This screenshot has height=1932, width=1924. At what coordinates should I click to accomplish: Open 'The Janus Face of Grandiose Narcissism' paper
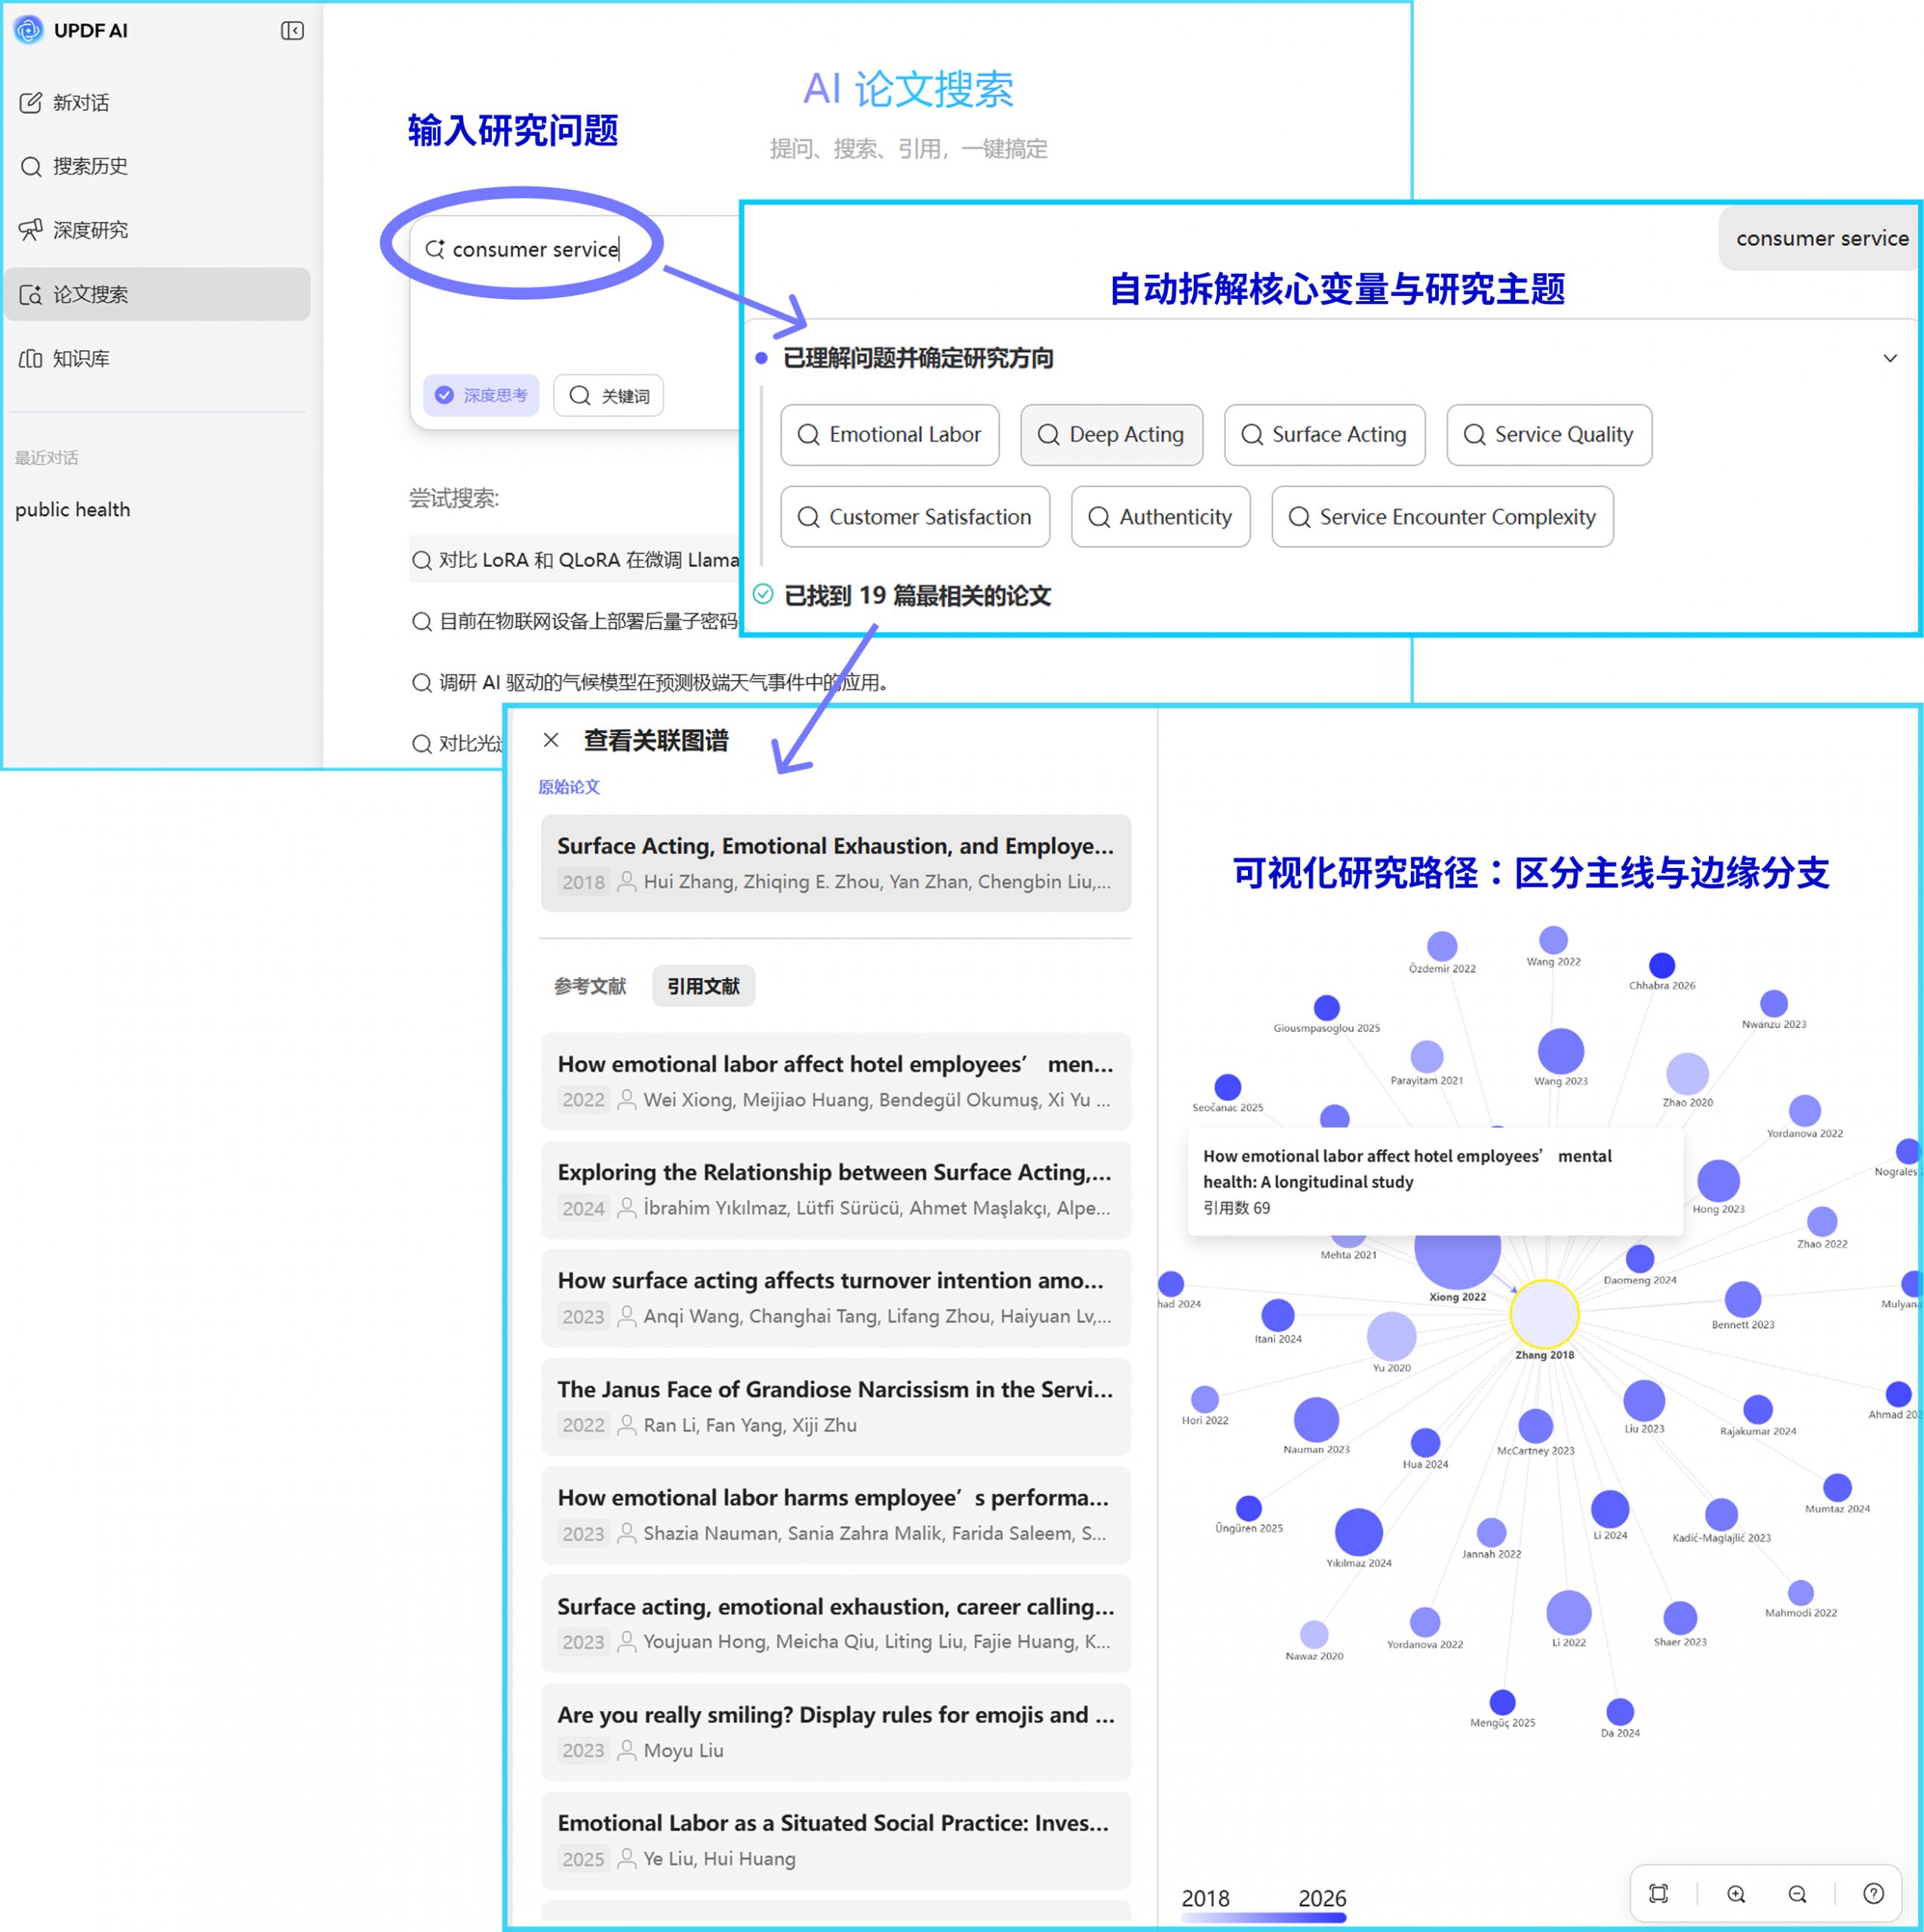836,1406
